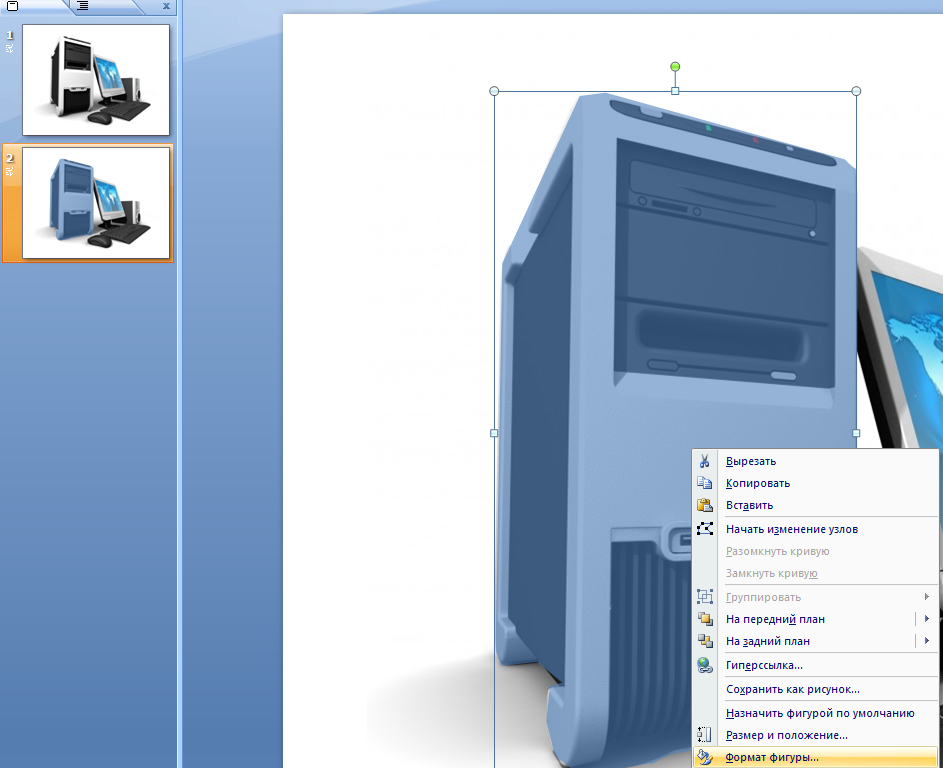Click the Copy icon in context menu
The image size is (943, 768).
(x=704, y=483)
